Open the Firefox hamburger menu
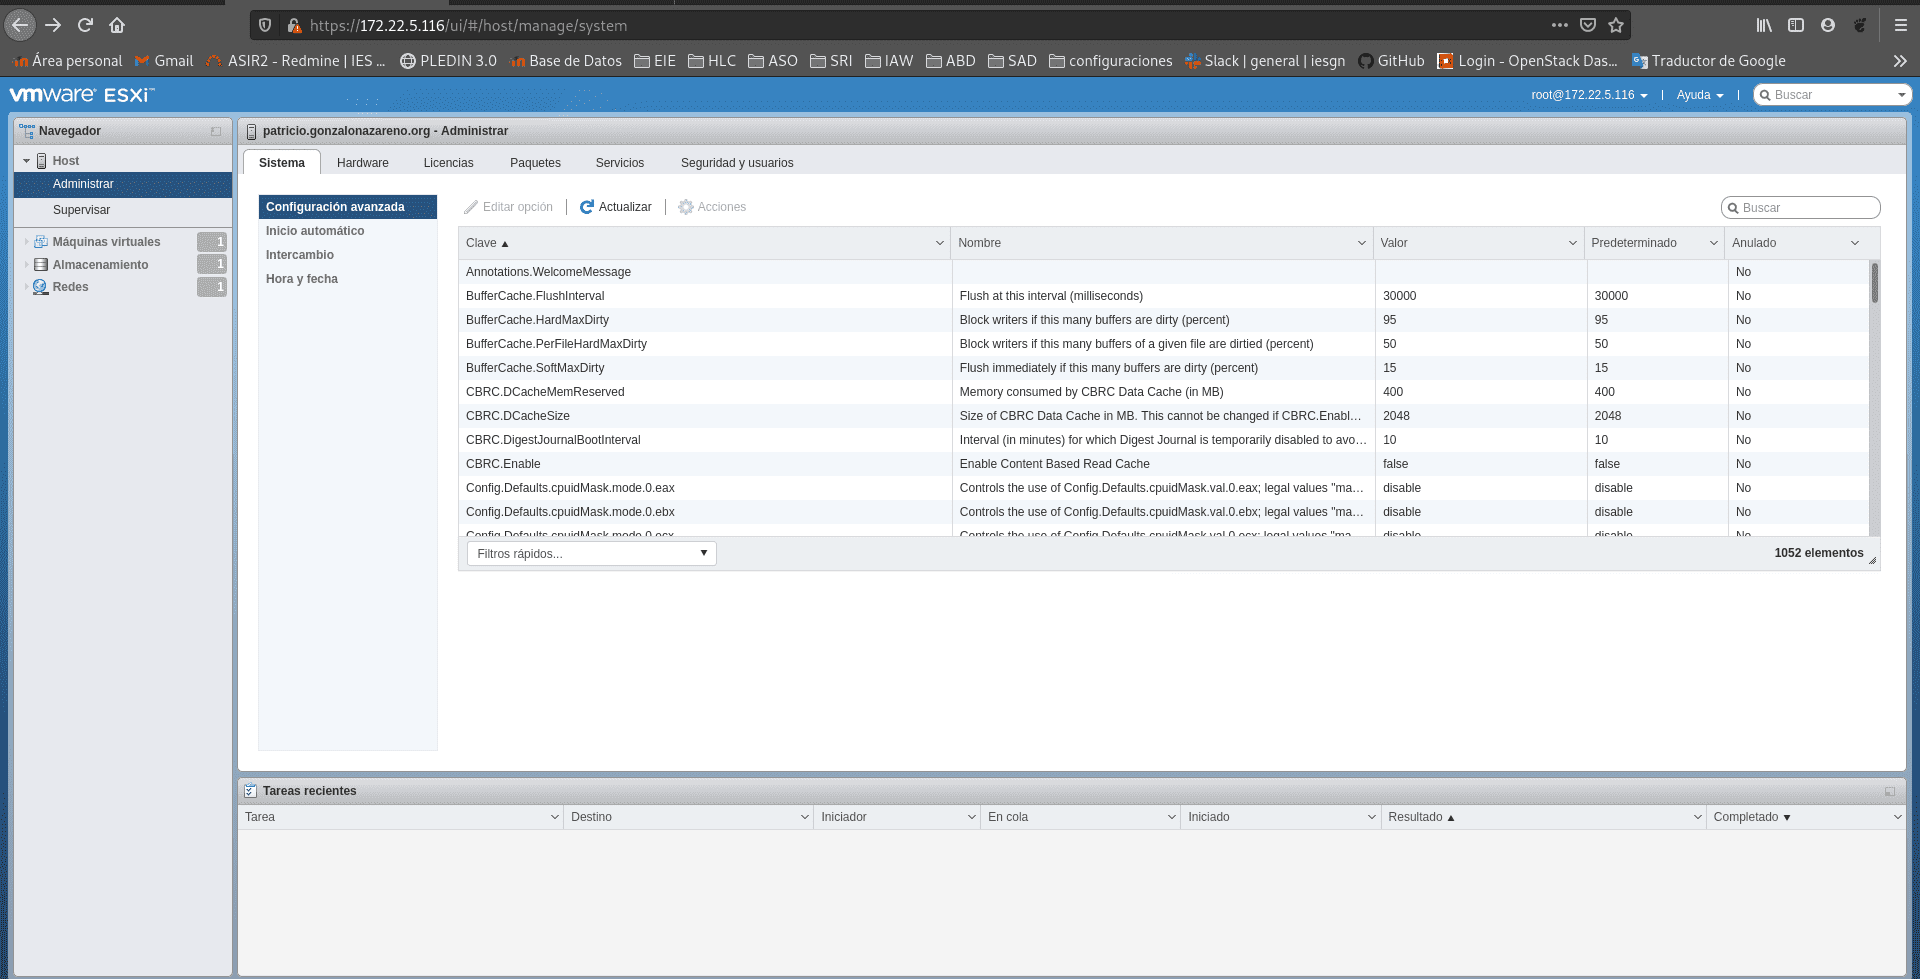1920x979 pixels. [1900, 25]
